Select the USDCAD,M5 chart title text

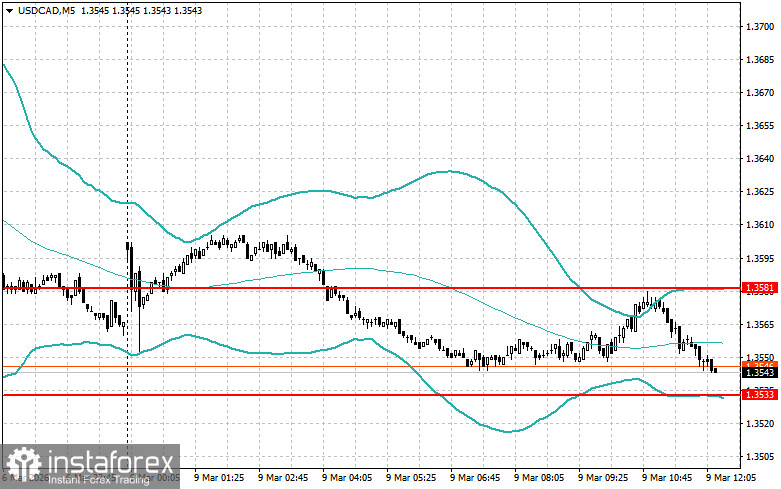tap(46, 10)
